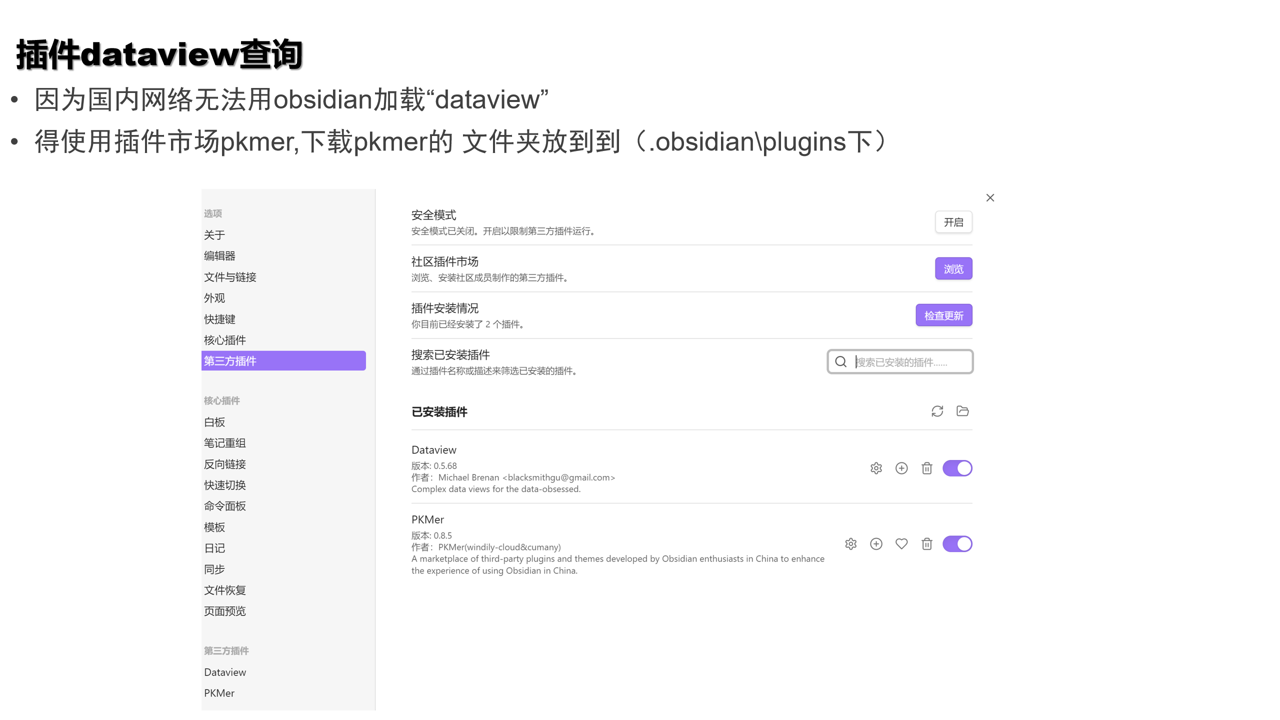Click the search magnifier icon
This screenshot has width=1280, height=720.
841,362
